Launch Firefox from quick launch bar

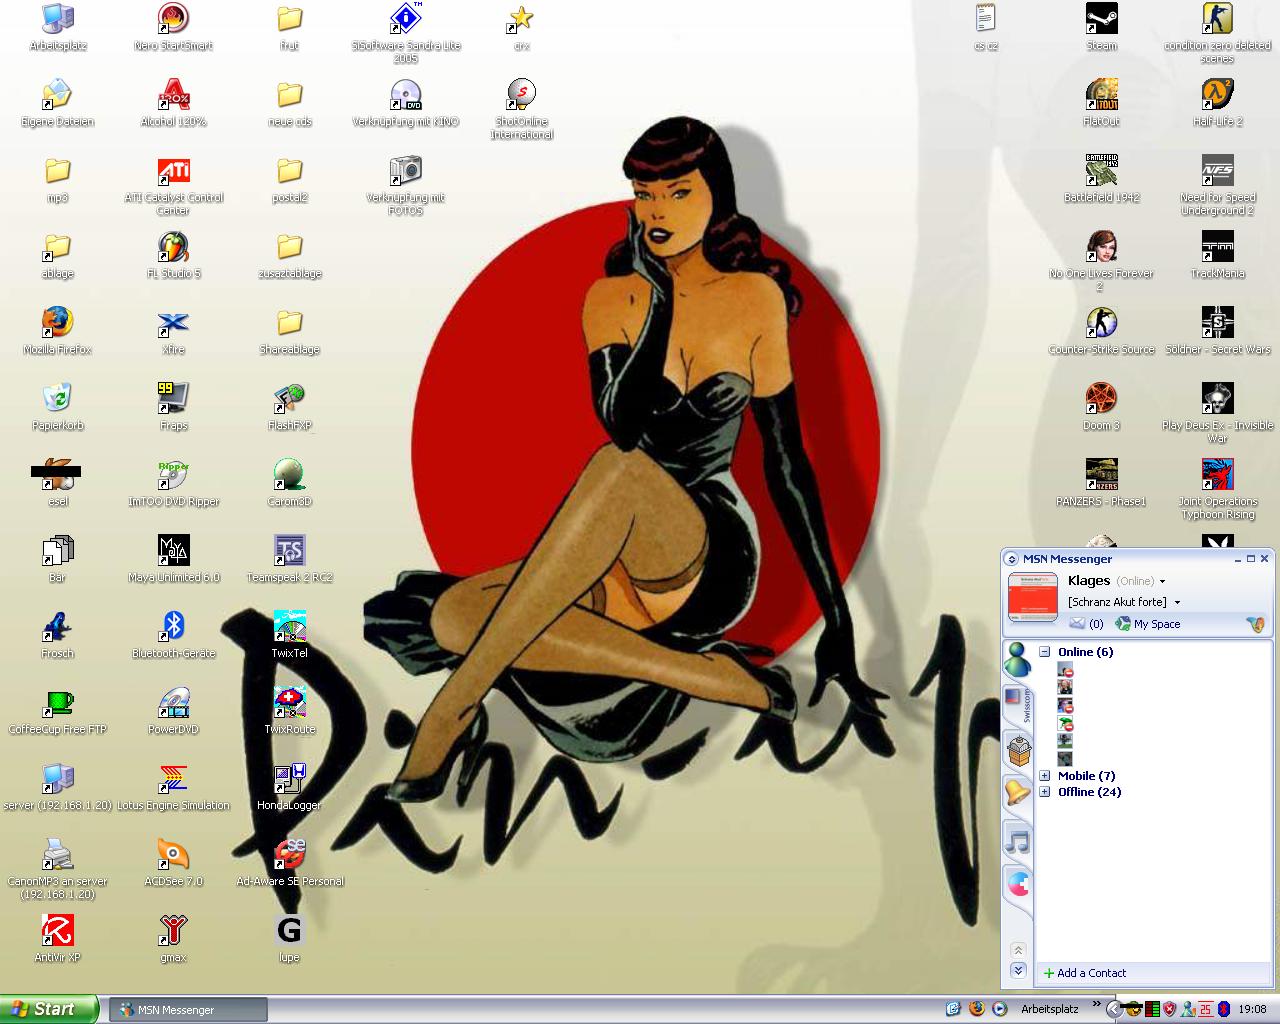[x=976, y=1009]
